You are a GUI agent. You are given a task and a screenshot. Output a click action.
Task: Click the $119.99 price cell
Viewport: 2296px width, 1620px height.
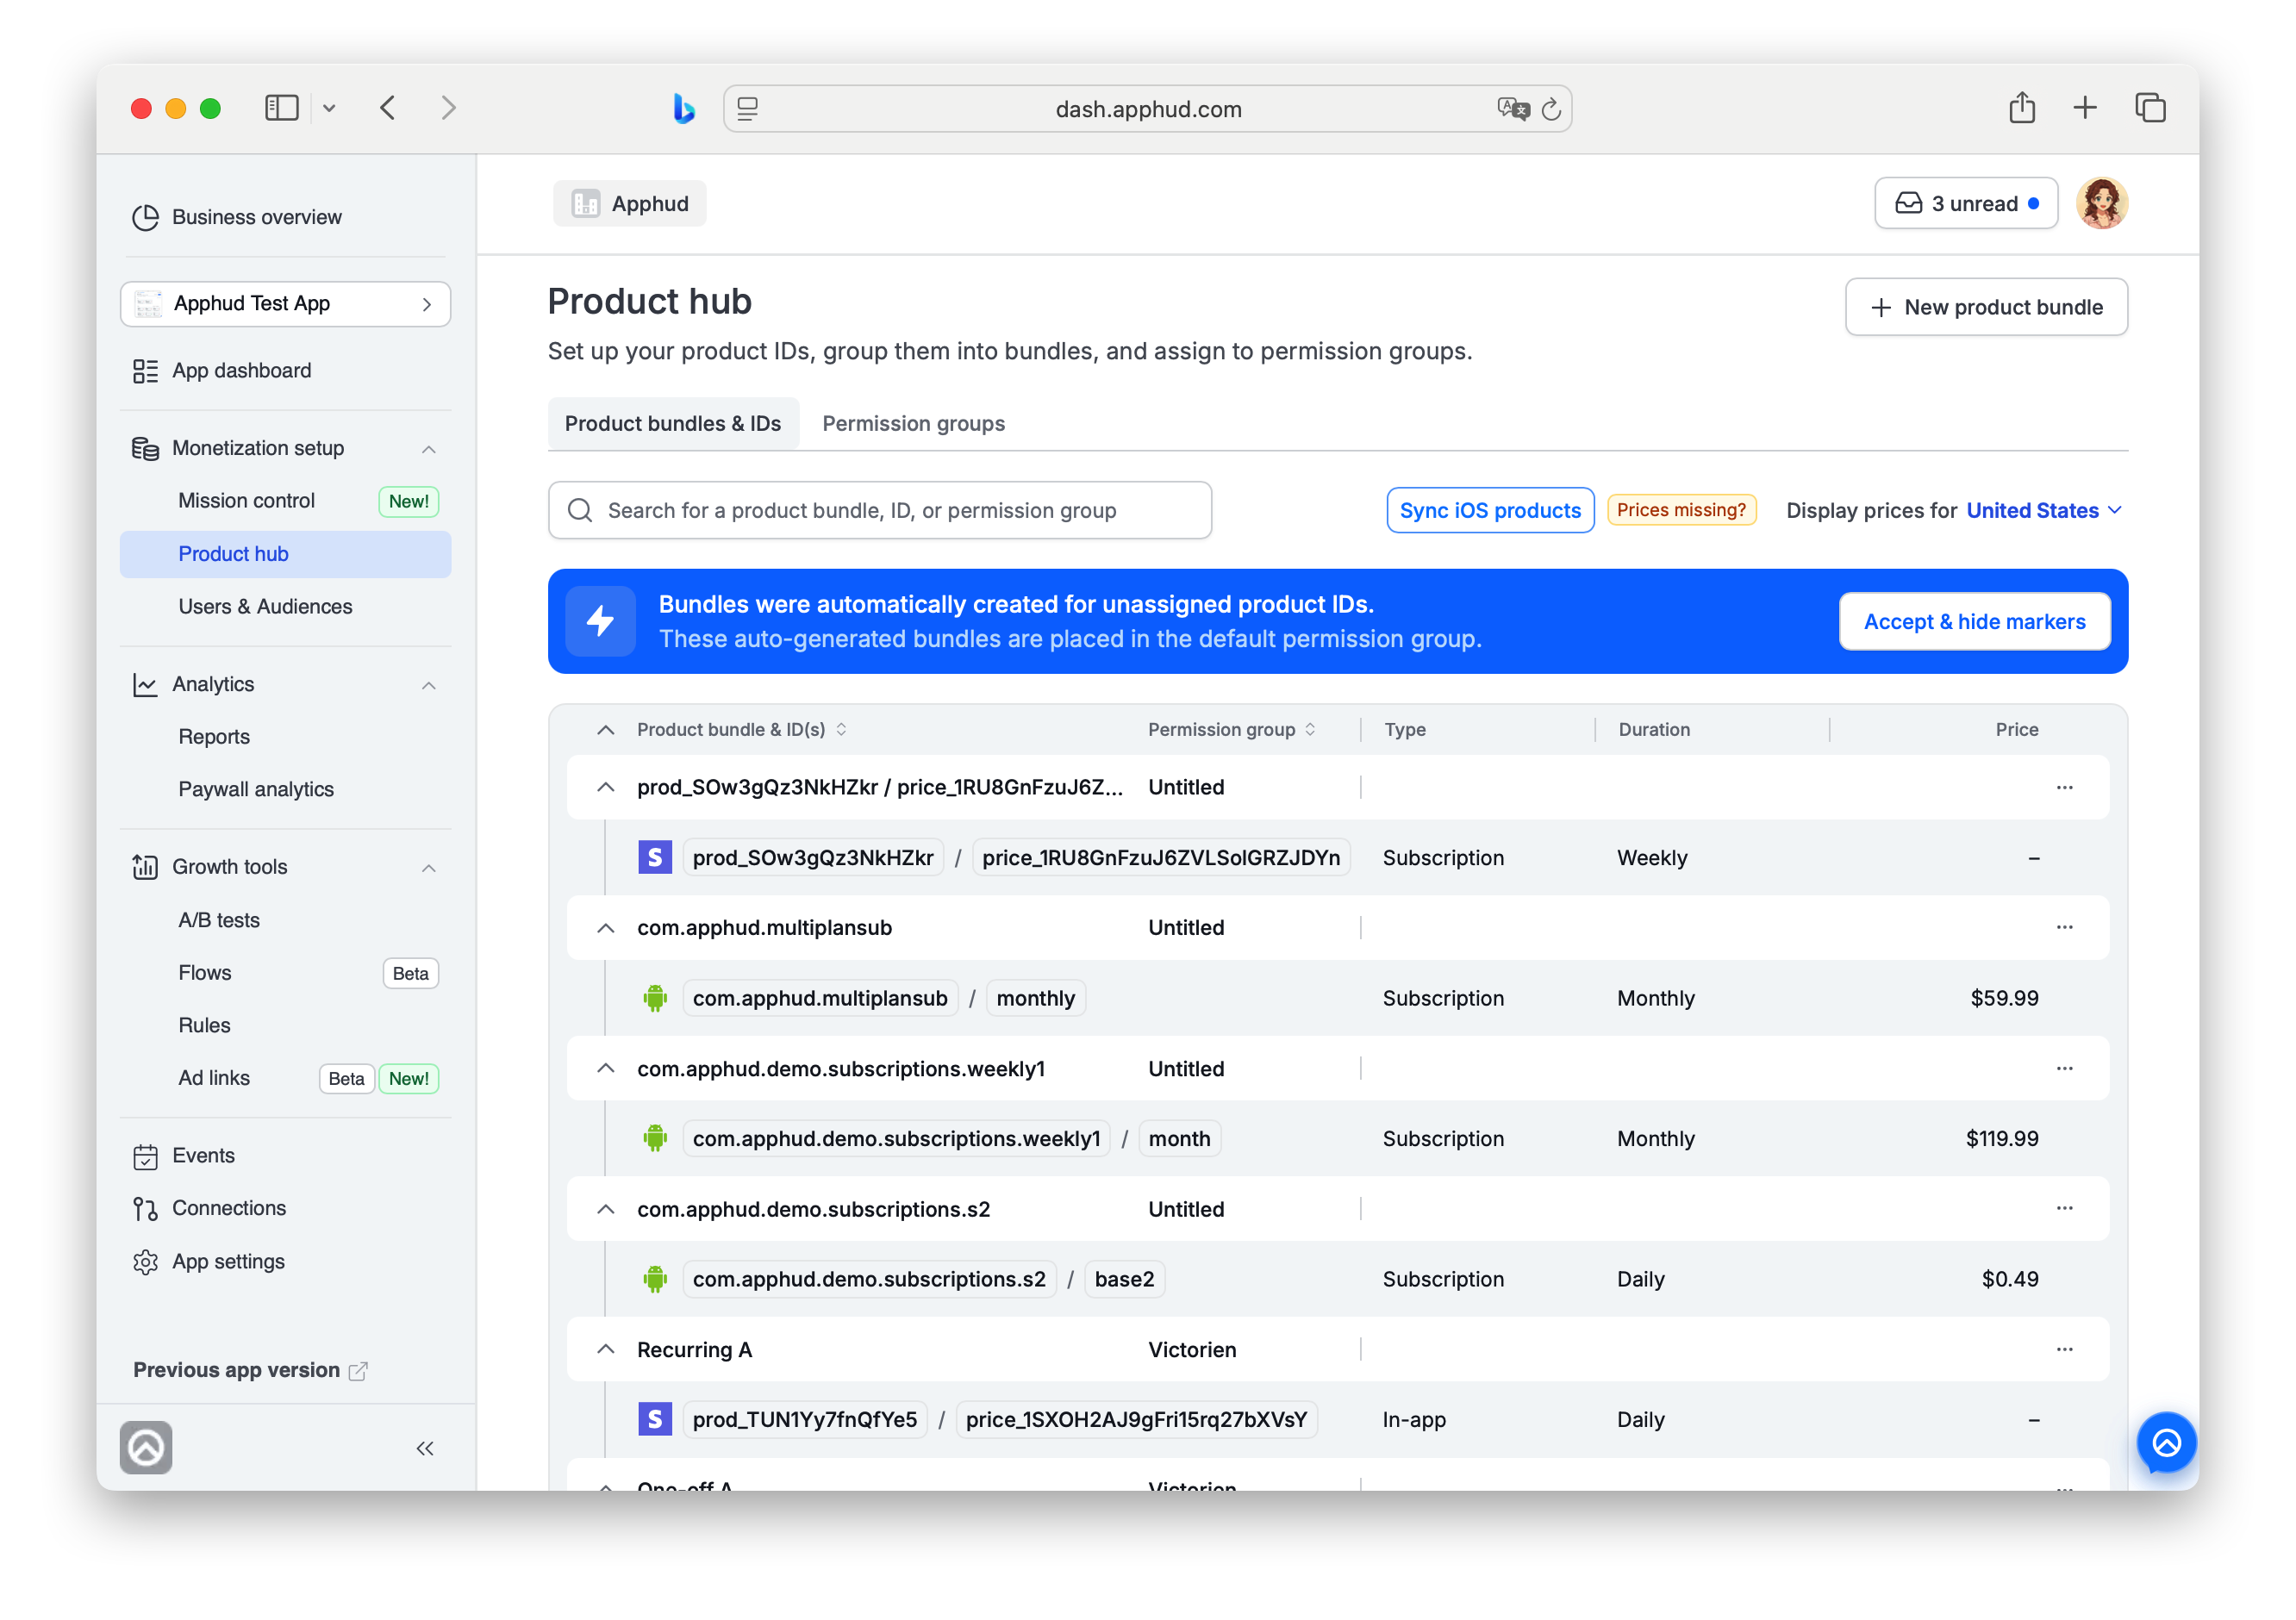coord(2002,1139)
